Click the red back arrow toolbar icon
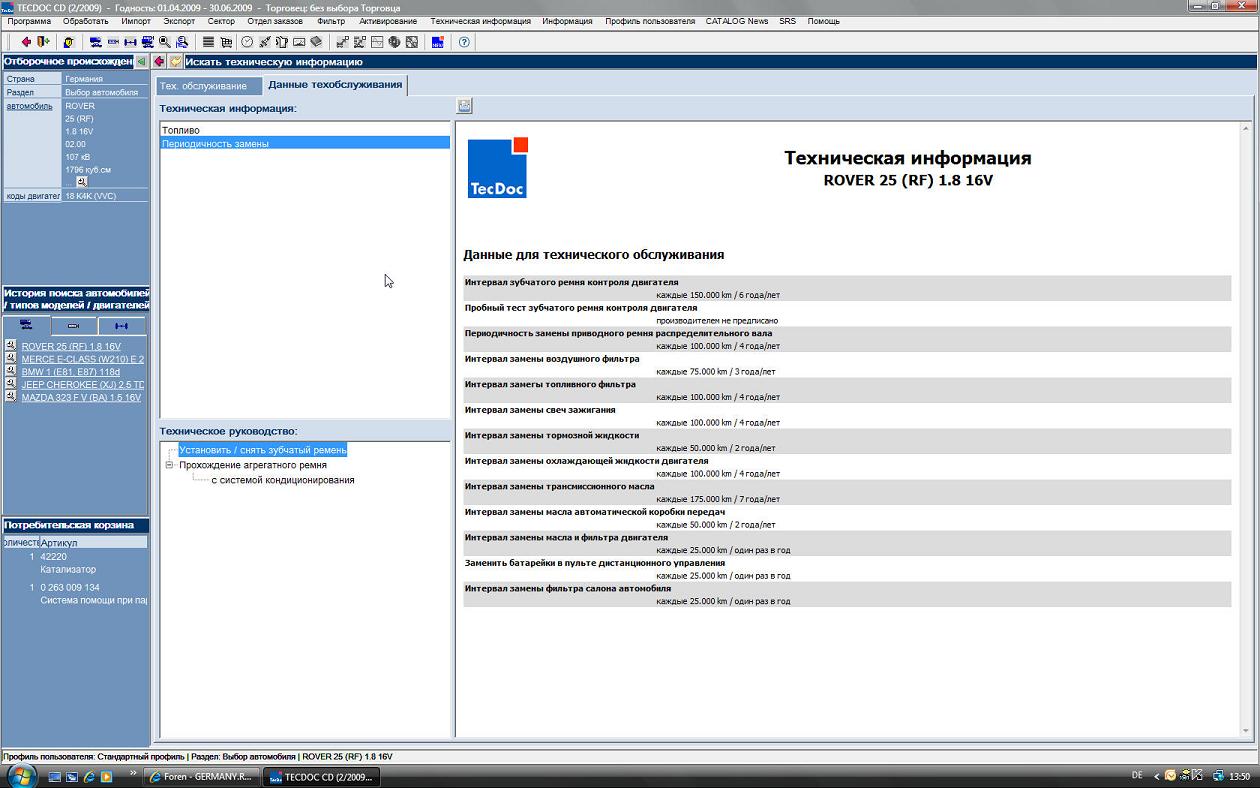 tap(26, 42)
